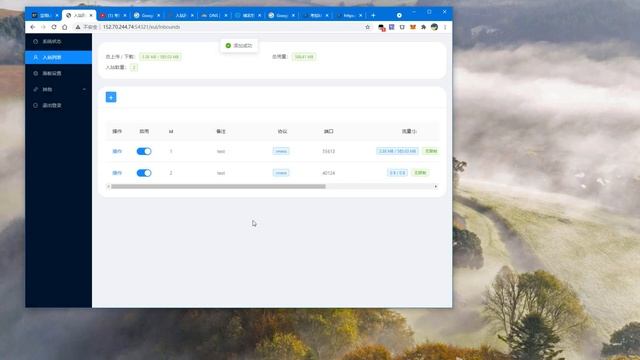This screenshot has height=360, width=640.
Task: Click the Chrome profile avatar
Action: [x=434, y=27]
